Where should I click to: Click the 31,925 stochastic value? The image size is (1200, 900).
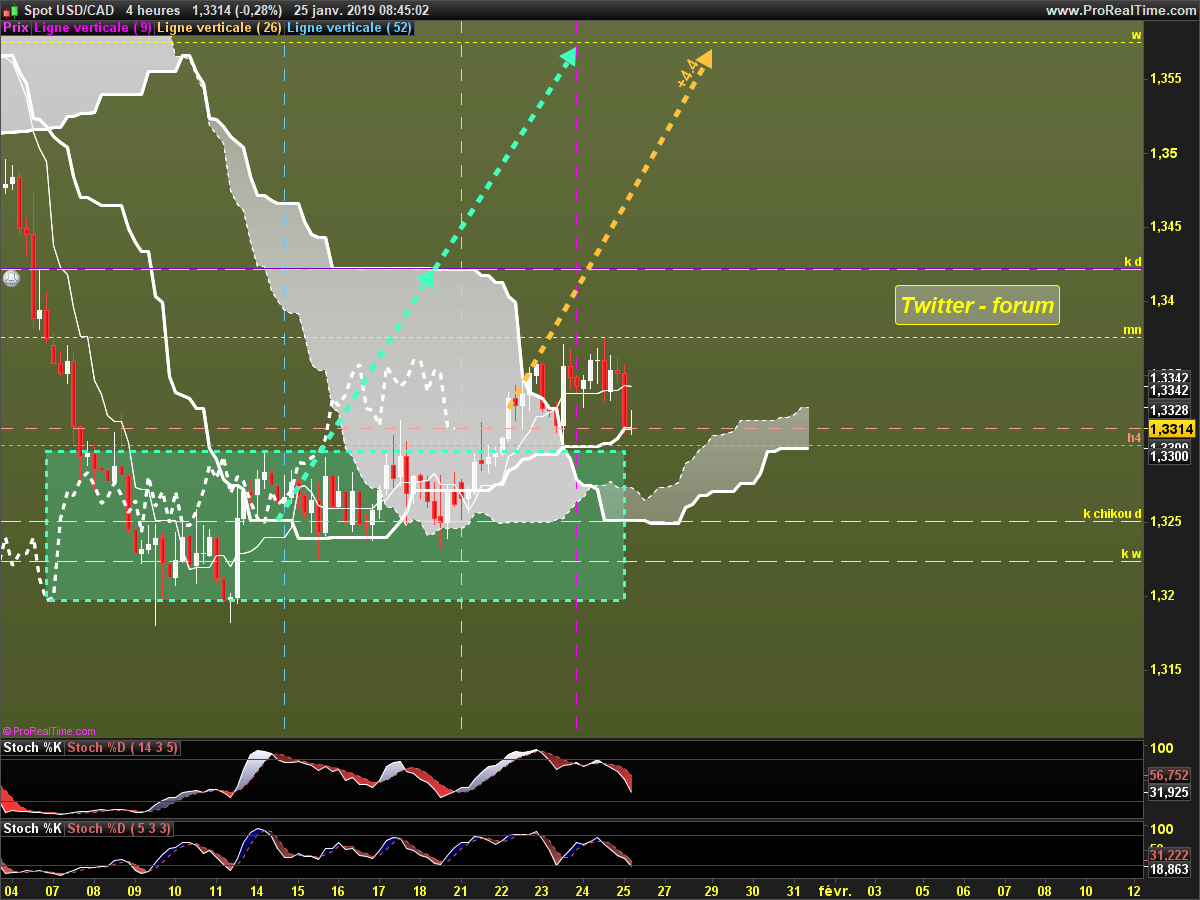pos(1169,792)
